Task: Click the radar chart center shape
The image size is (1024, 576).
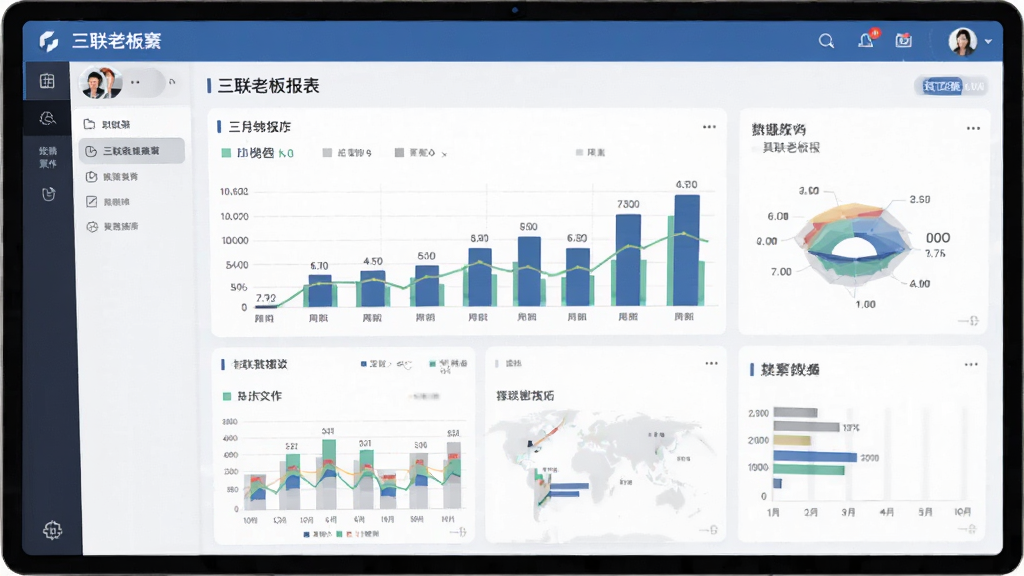Action: (854, 248)
